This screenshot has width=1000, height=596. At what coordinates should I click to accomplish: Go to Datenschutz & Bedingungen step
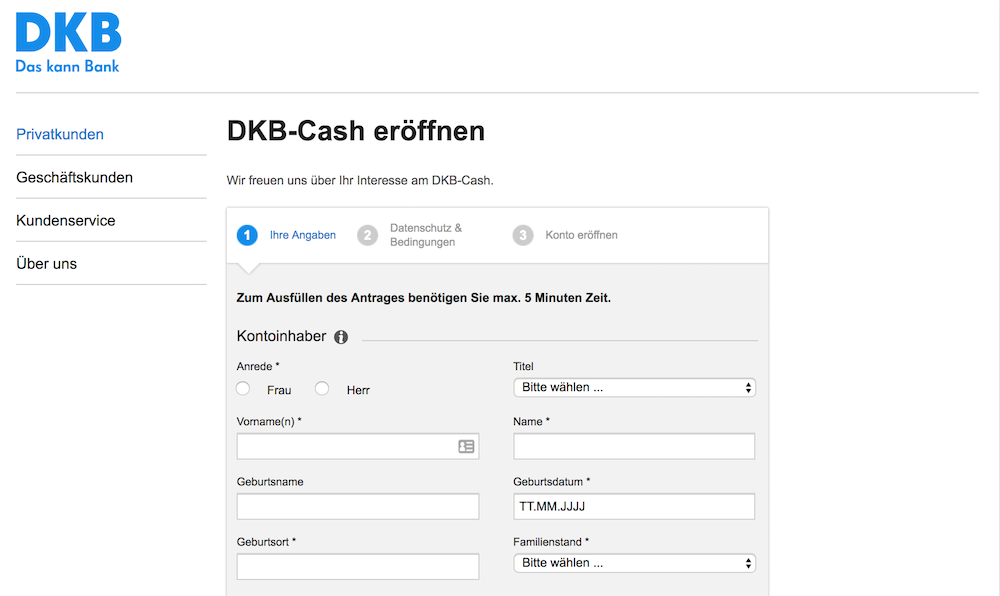click(426, 235)
